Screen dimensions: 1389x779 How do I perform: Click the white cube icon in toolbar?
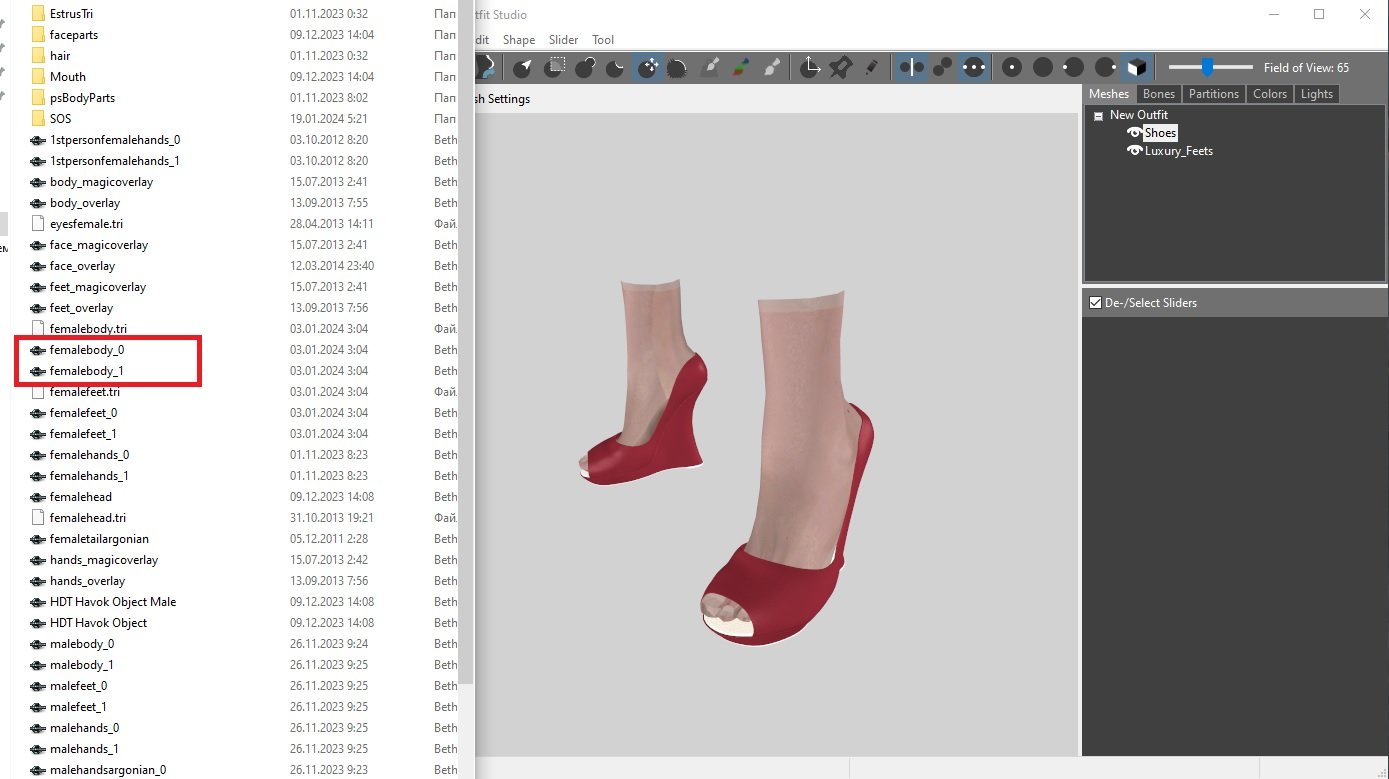(x=1136, y=67)
